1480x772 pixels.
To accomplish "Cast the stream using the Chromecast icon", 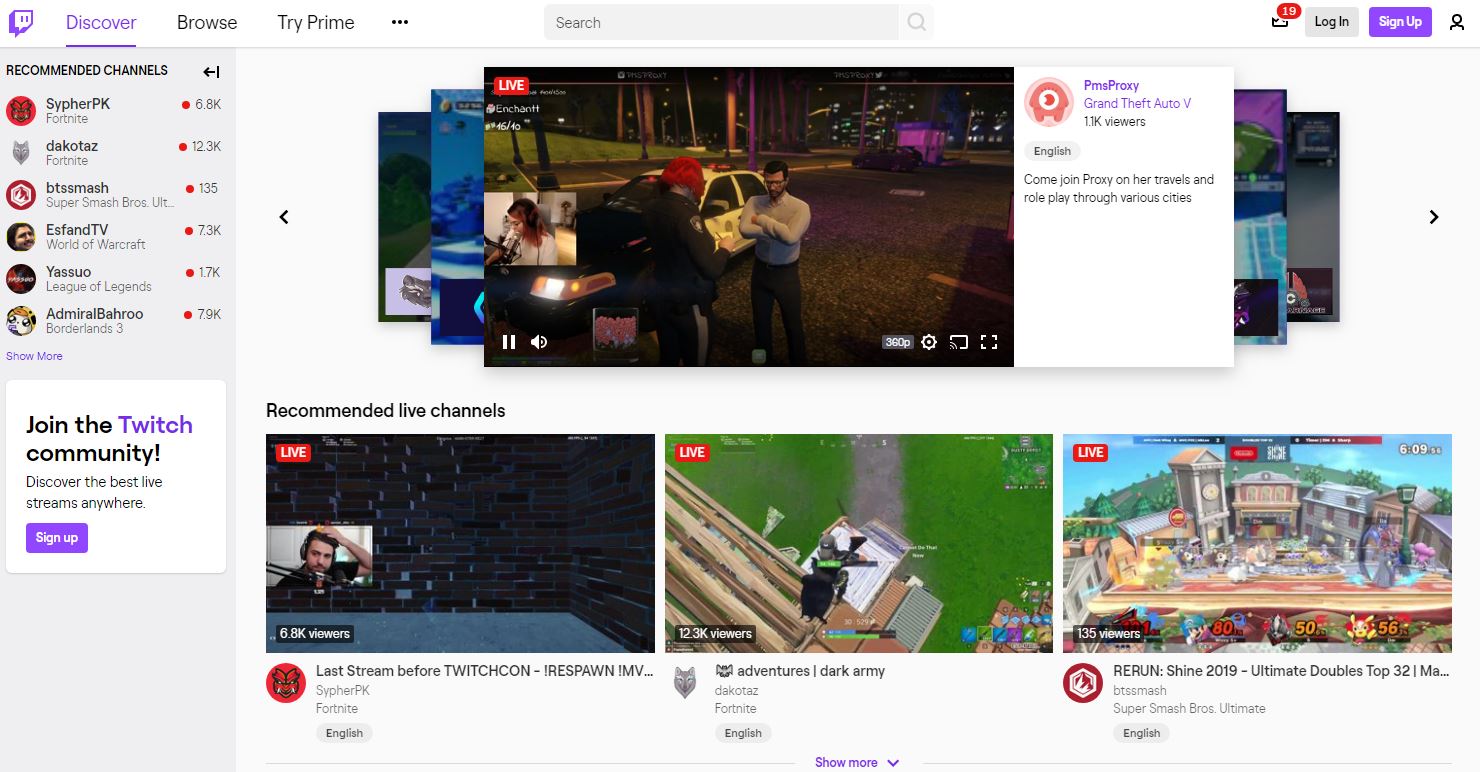I will click(959, 342).
